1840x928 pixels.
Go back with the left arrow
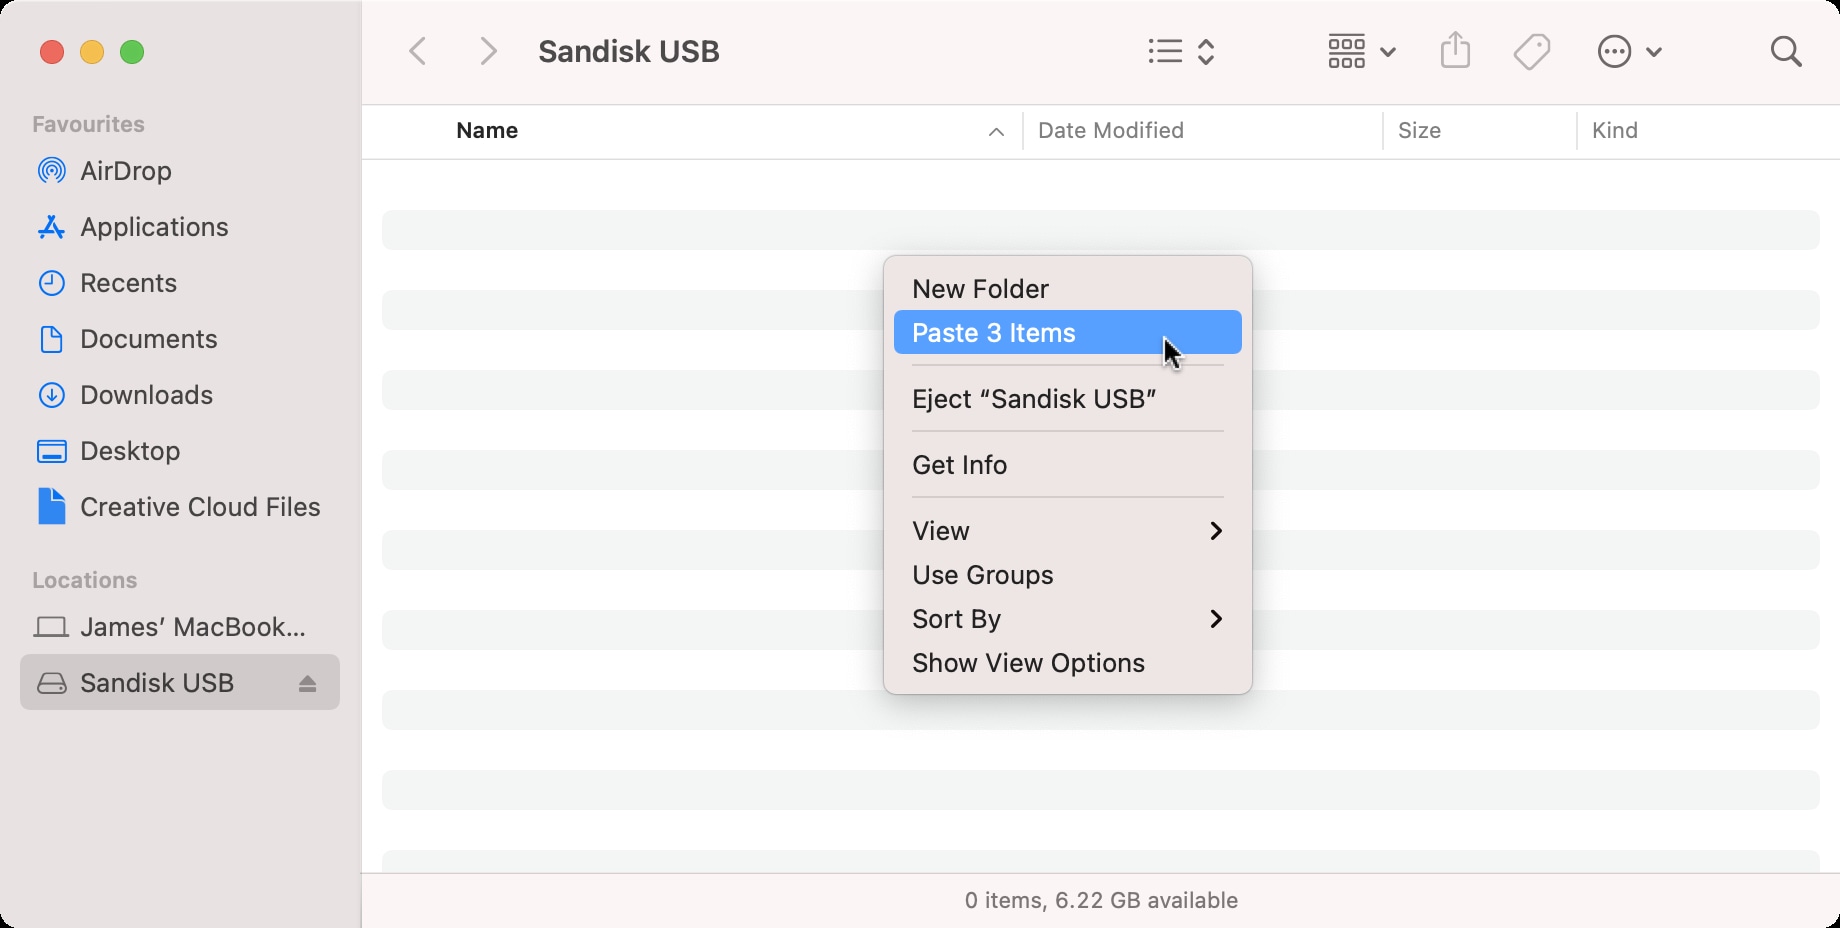click(x=419, y=51)
